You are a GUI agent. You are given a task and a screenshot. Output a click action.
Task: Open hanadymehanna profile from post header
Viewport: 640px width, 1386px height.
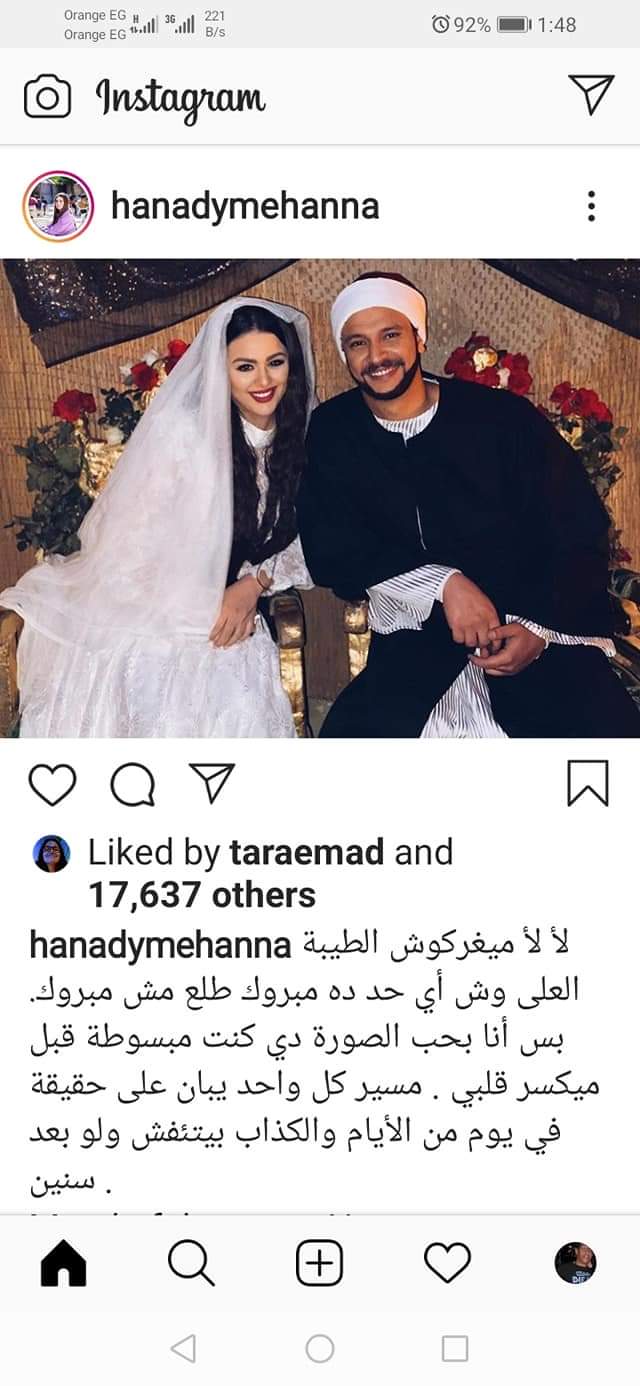coord(245,207)
